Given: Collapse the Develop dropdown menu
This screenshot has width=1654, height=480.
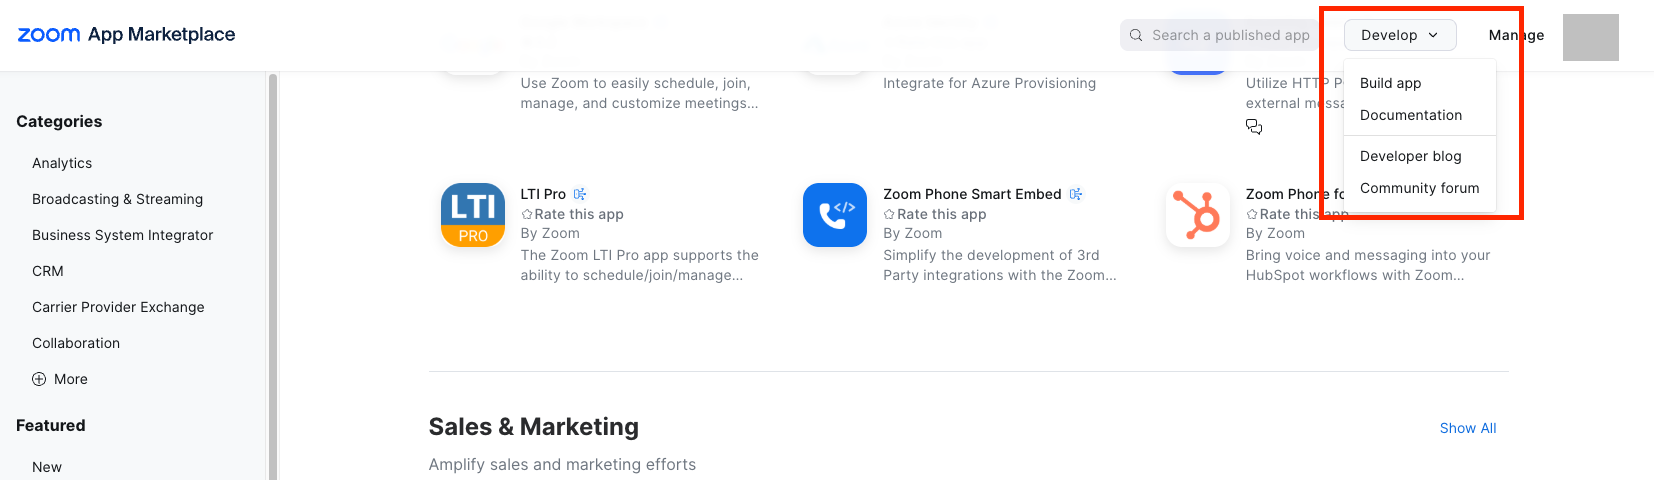Looking at the screenshot, I should 1399,35.
